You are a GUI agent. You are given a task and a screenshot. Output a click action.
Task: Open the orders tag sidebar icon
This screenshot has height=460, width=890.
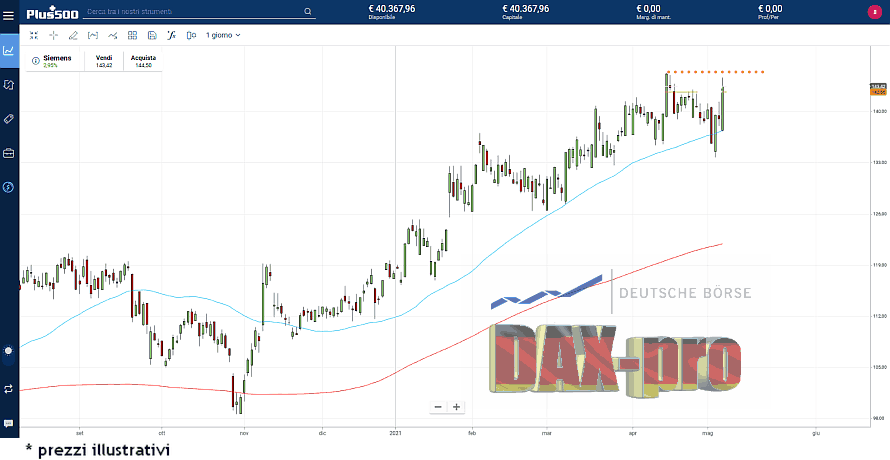click(x=9, y=119)
